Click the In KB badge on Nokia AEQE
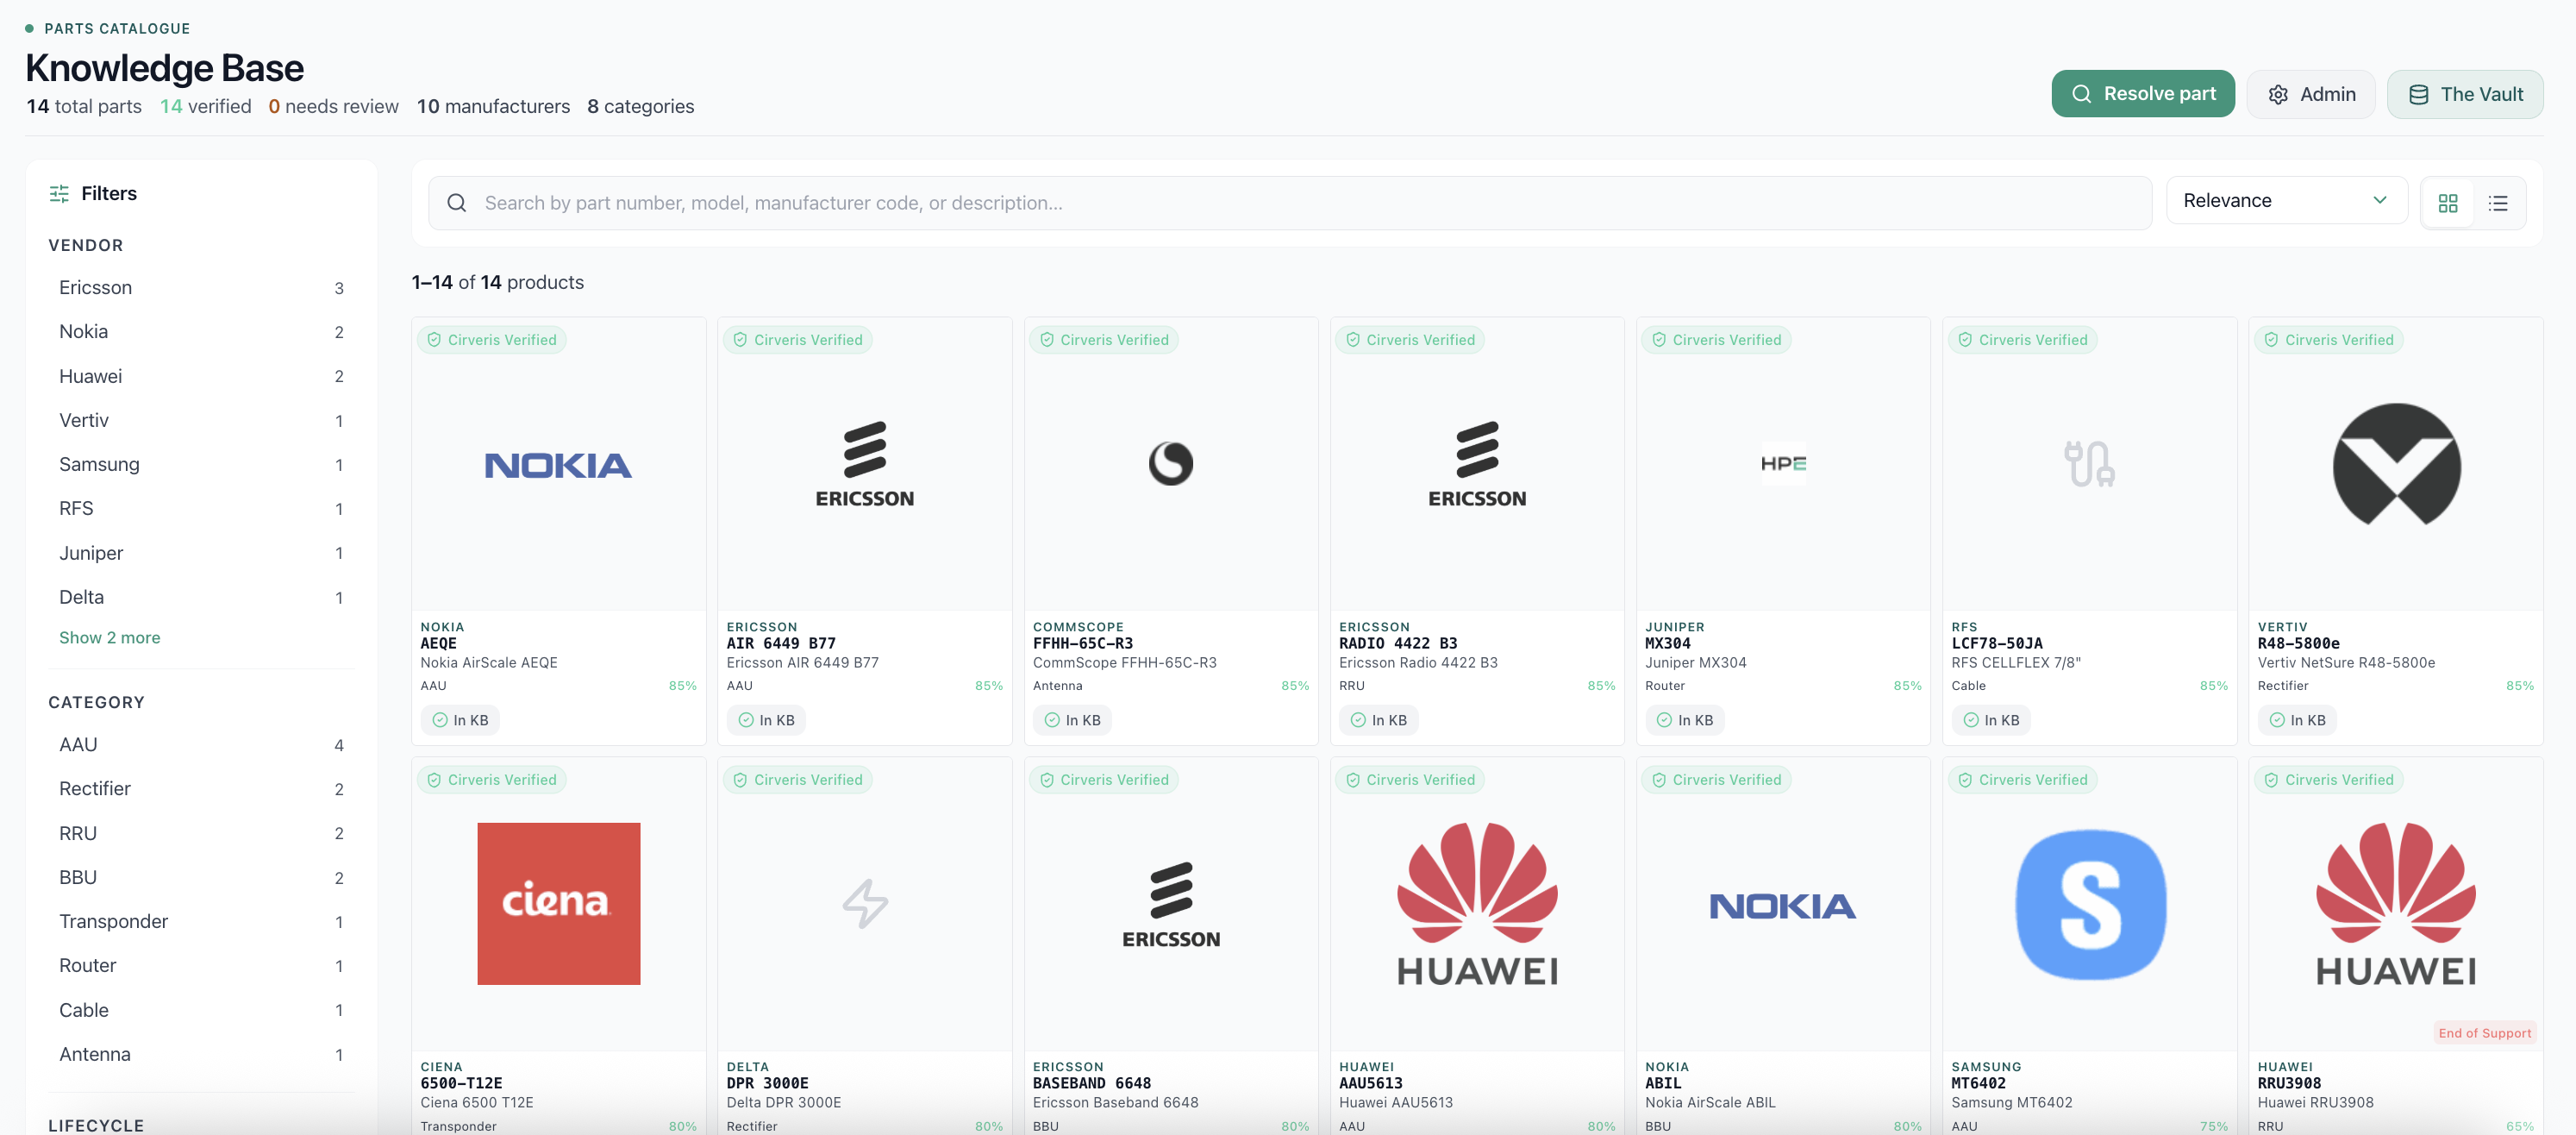Screen dimensions: 2576x1135 click(460, 720)
